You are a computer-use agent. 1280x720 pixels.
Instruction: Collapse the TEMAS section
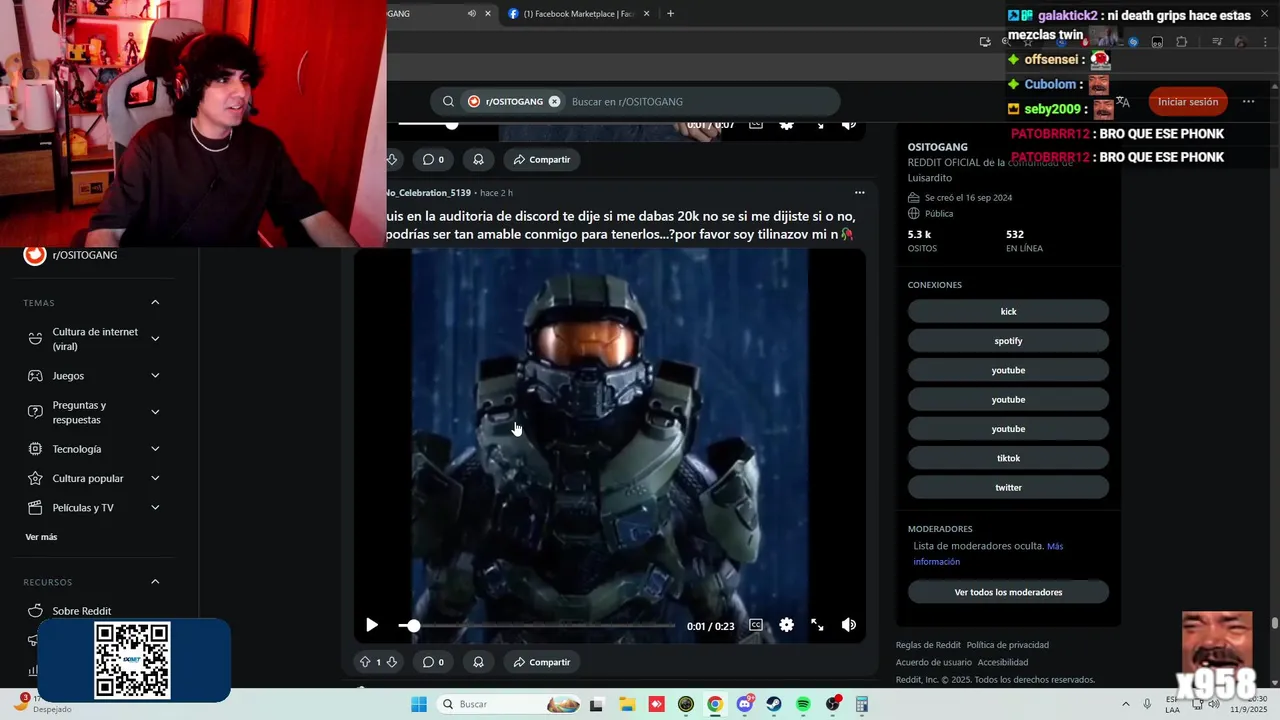[155, 302]
